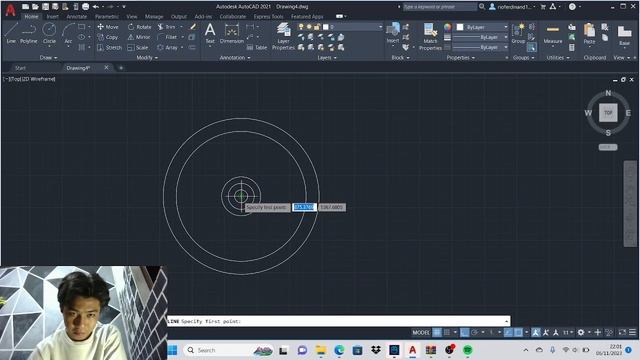Toggle grid display in status bar
The image size is (640, 360).
point(437,333)
